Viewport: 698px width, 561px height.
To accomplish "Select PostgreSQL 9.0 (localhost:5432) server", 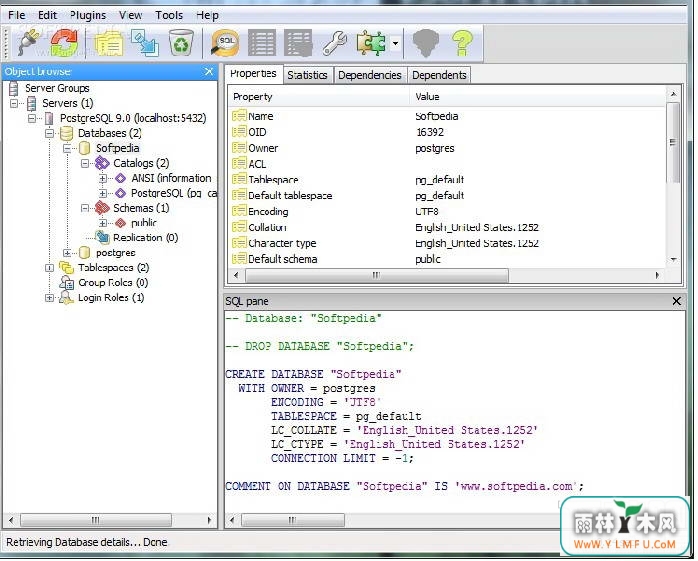I will coord(133,118).
